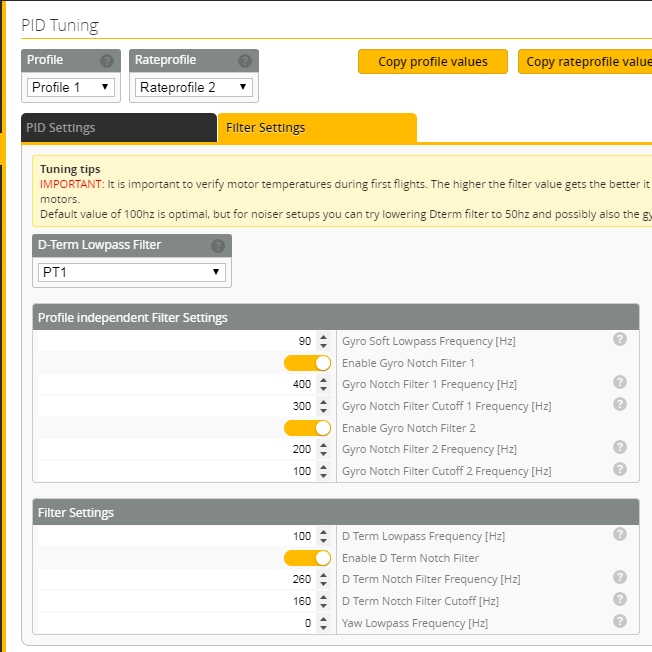Click help icon for Yaw Lowpass Frequency
The height and width of the screenshot is (652, 652).
(620, 621)
